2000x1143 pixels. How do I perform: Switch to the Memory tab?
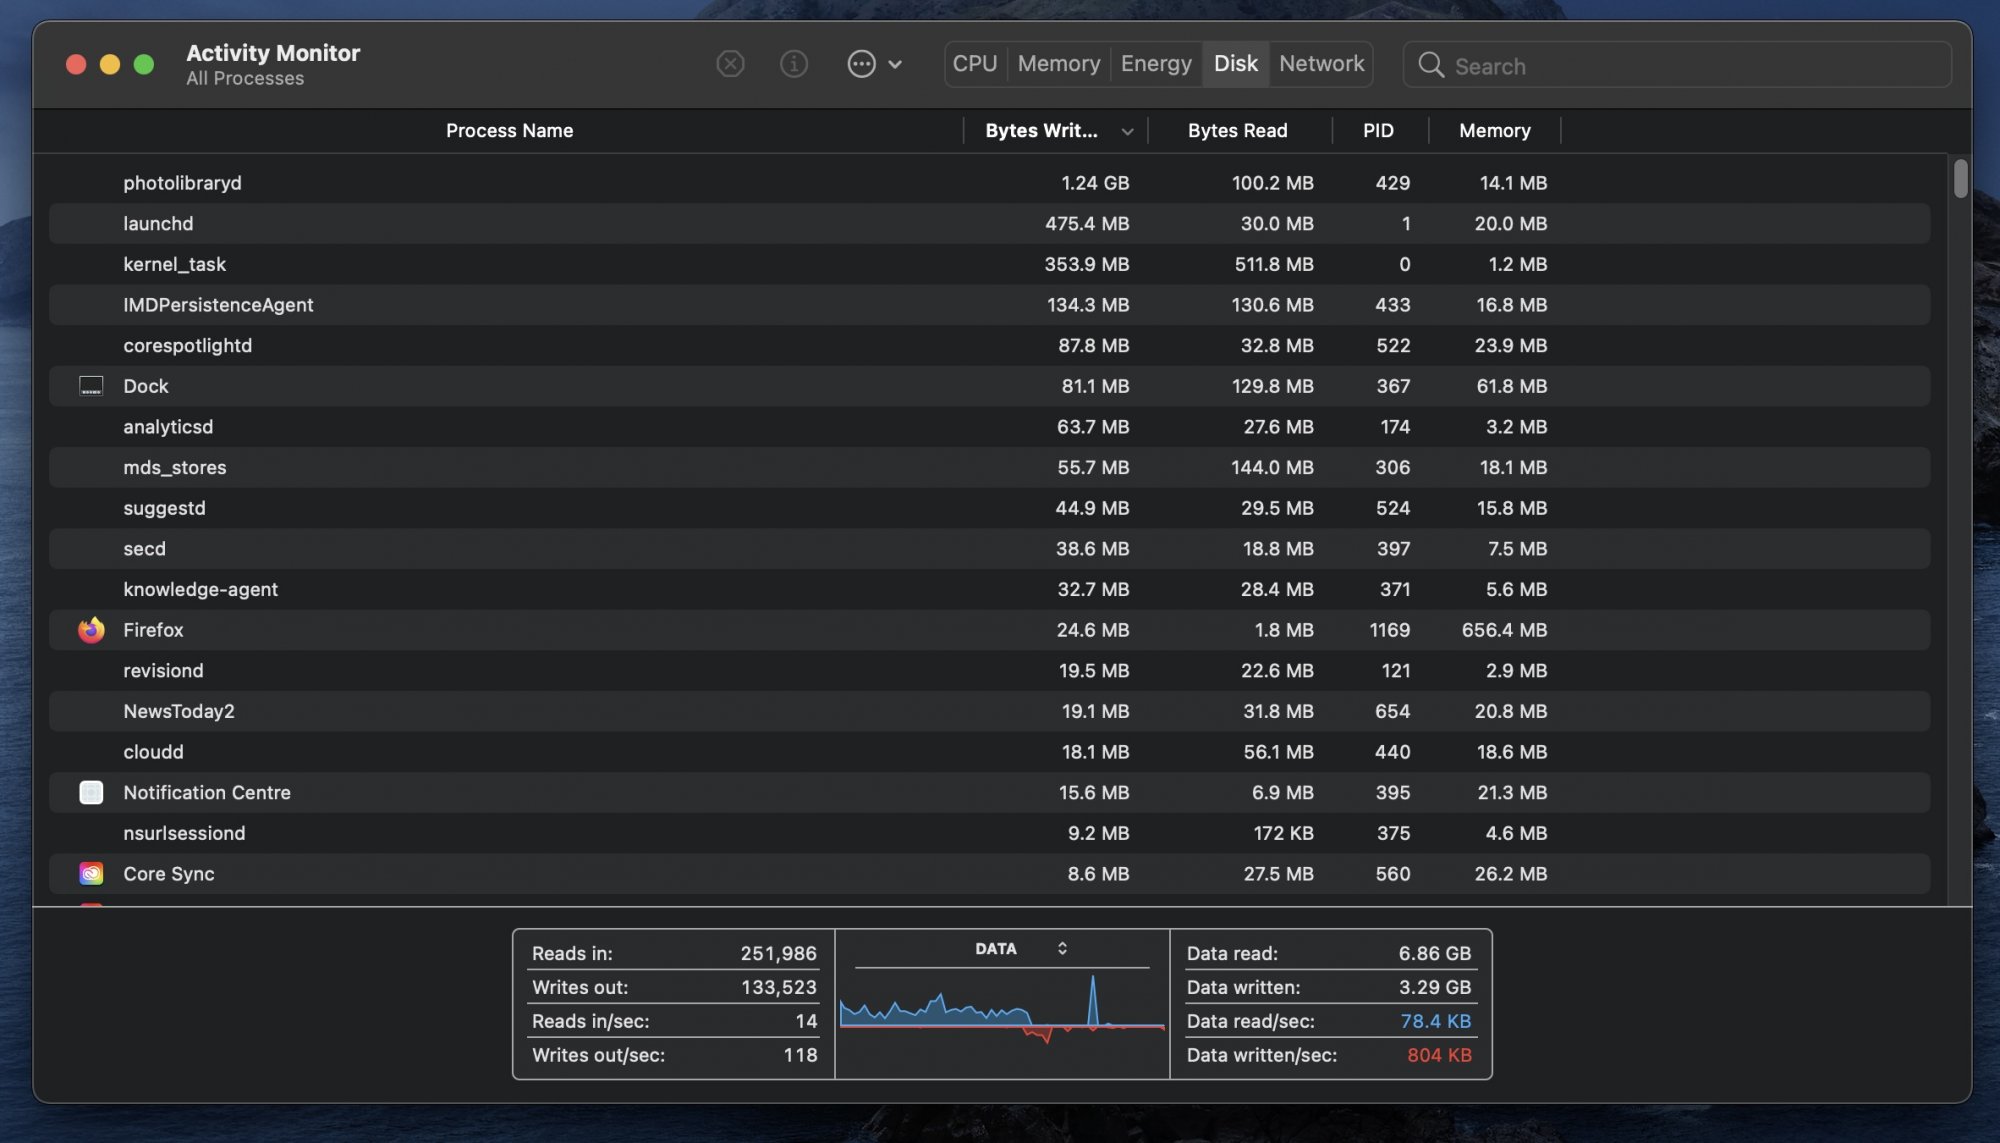pos(1059,64)
